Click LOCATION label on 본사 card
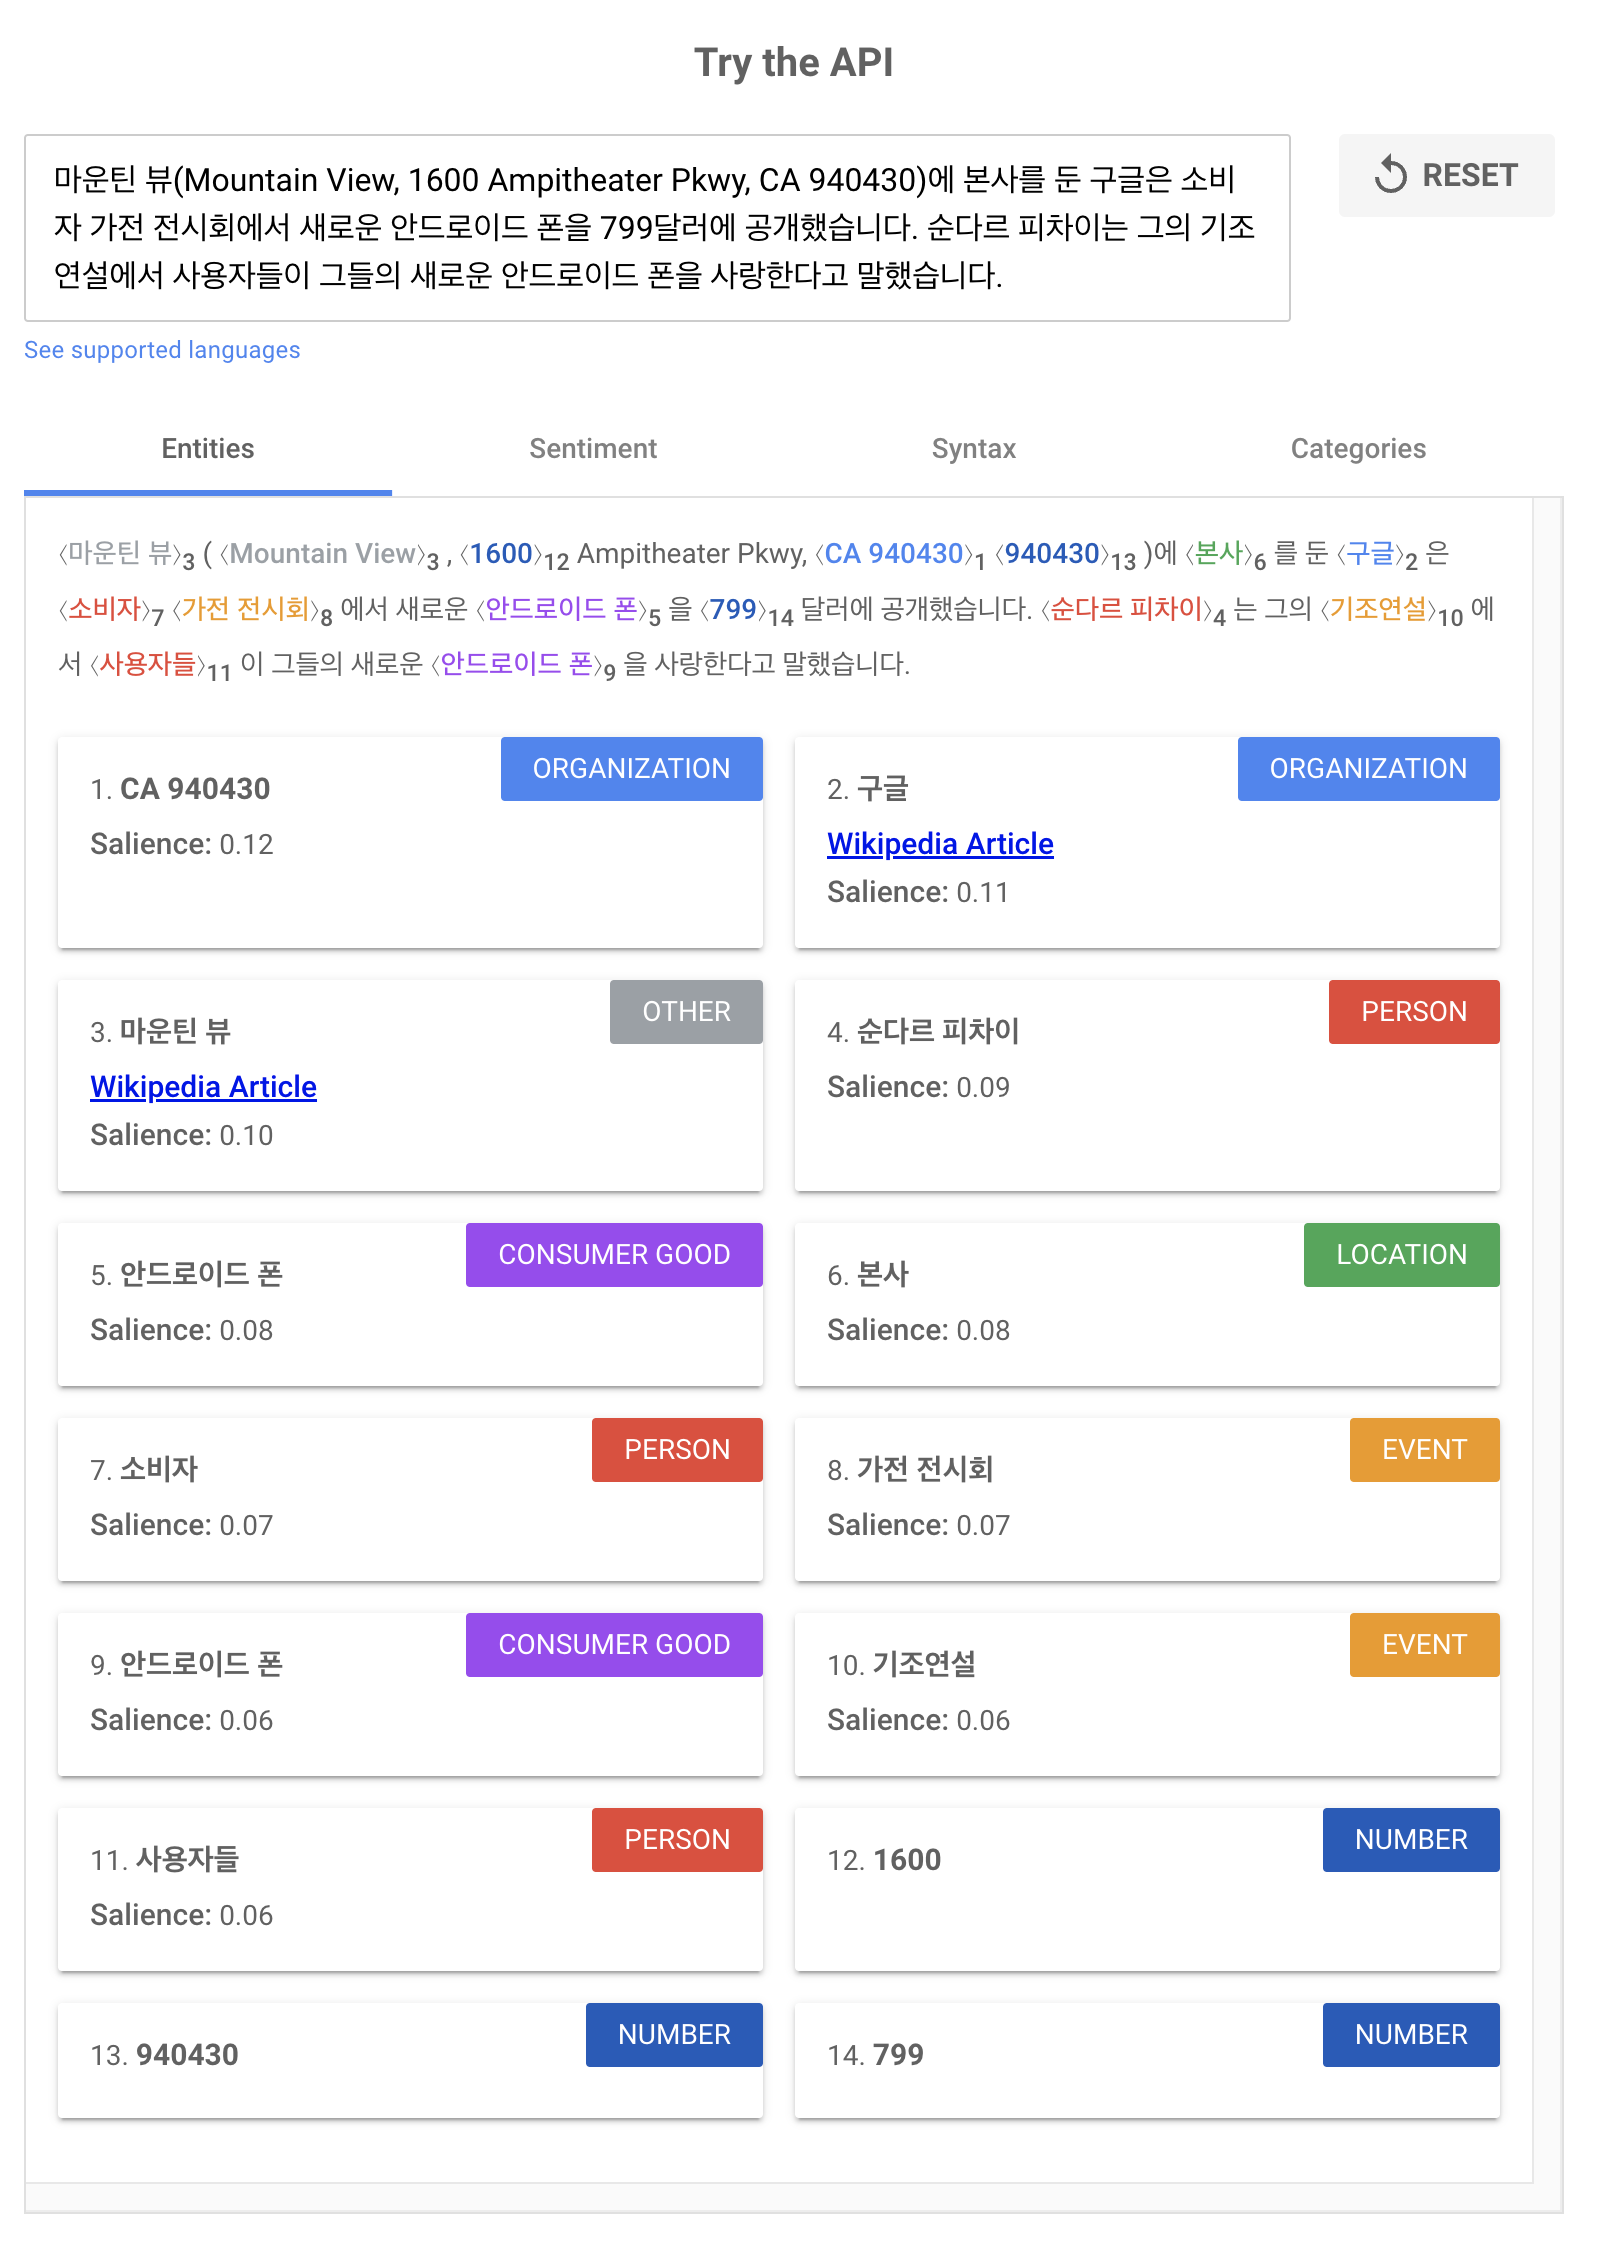 (x=1401, y=1255)
